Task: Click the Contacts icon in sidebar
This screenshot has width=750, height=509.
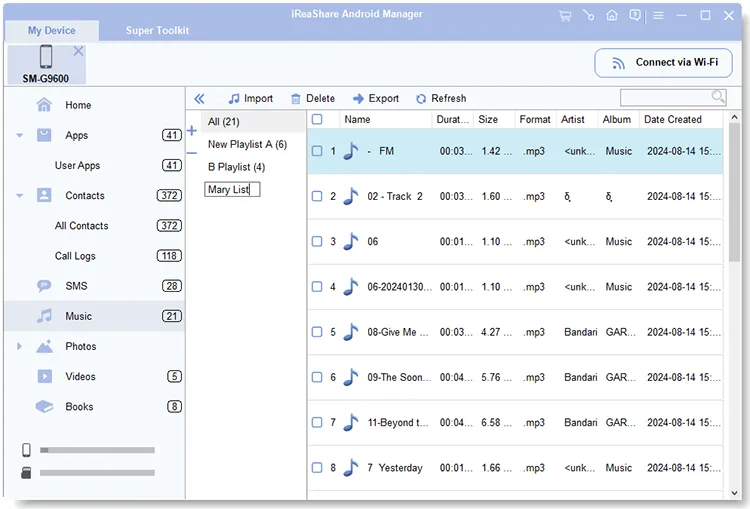Action: click(x=44, y=195)
